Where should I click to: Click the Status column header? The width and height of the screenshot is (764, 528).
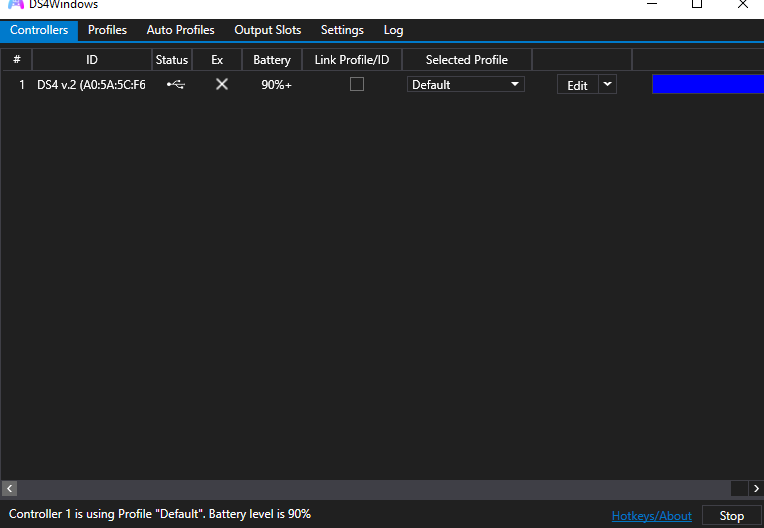(x=172, y=60)
